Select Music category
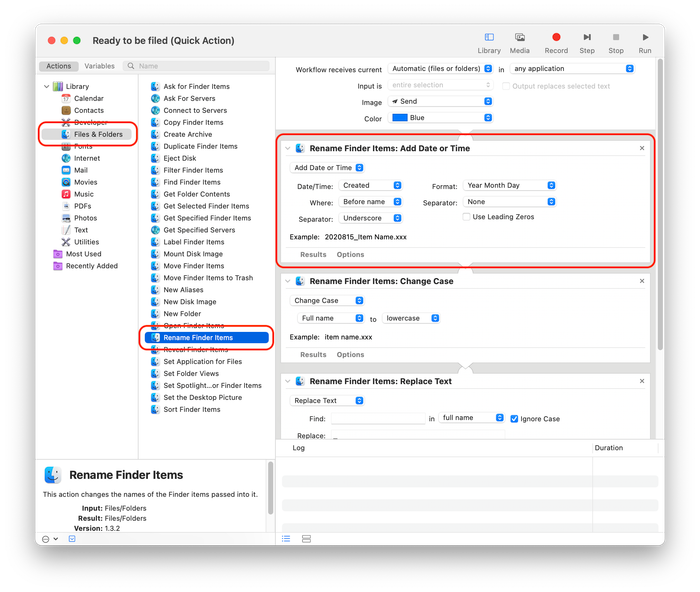The width and height of the screenshot is (700, 592). click(83, 194)
